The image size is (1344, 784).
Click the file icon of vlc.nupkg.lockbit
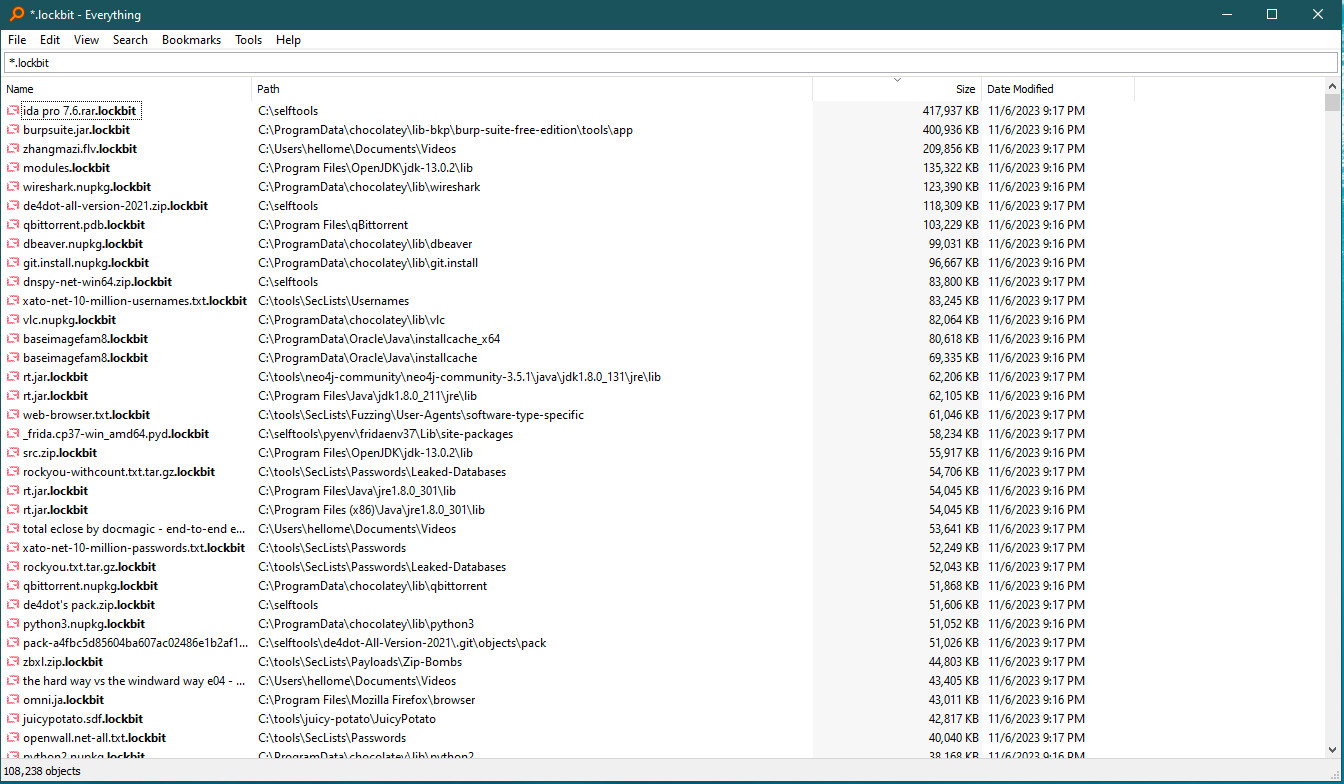click(x=13, y=320)
